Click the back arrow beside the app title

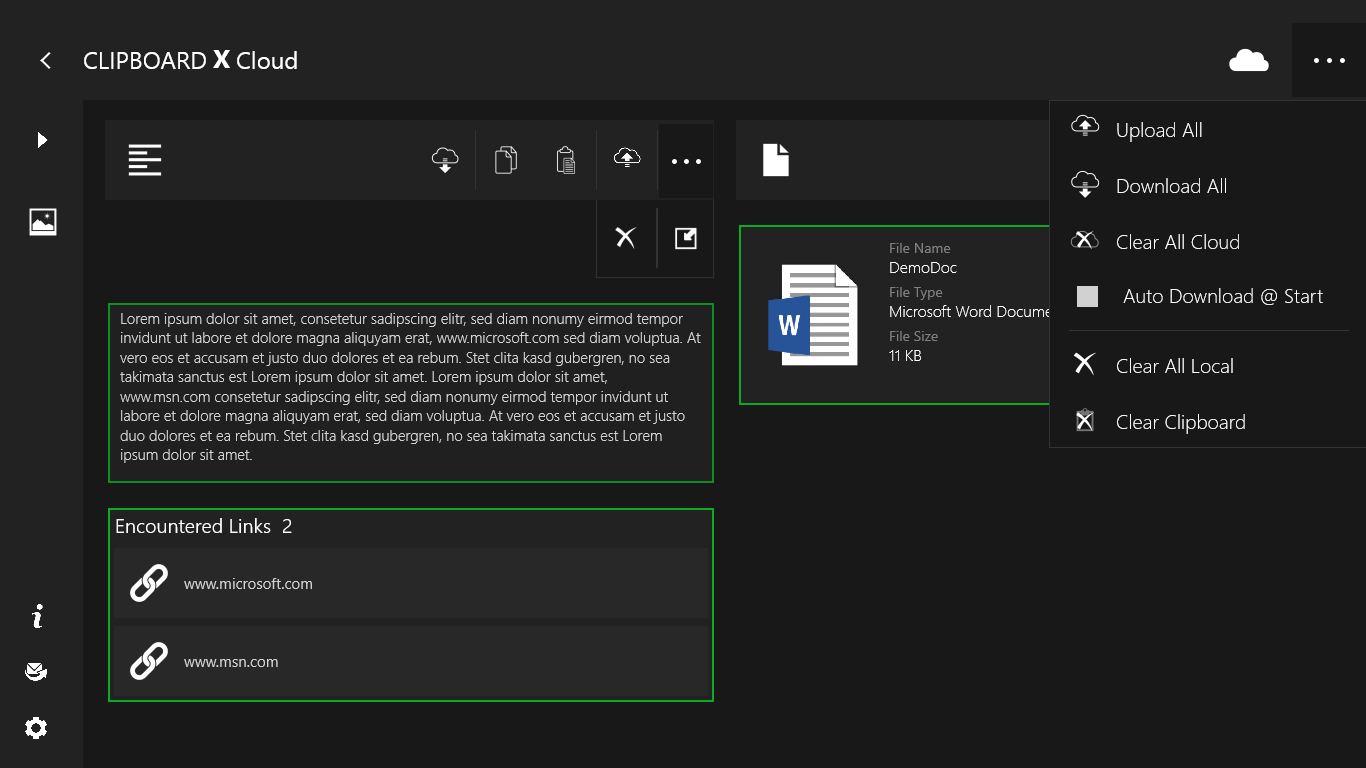pyautogui.click(x=45, y=61)
